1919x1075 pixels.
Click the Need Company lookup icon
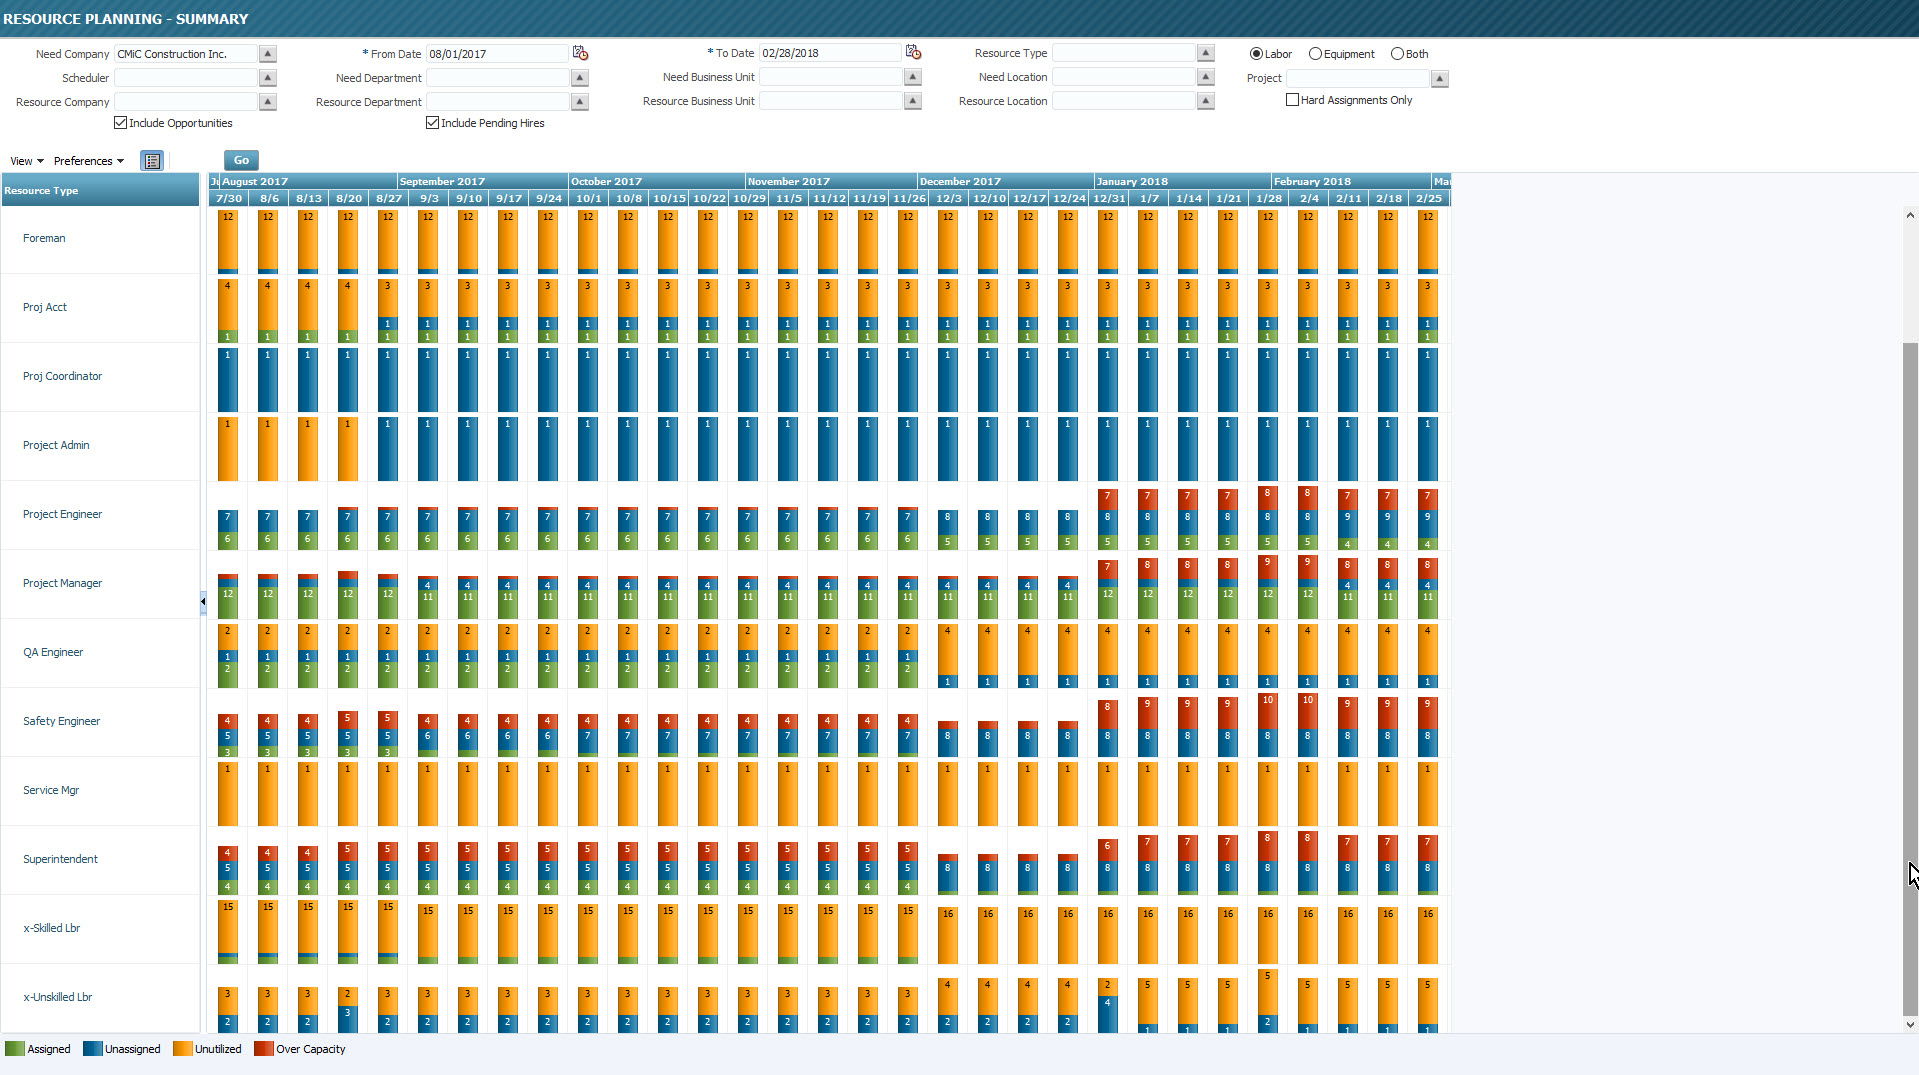pyautogui.click(x=268, y=54)
